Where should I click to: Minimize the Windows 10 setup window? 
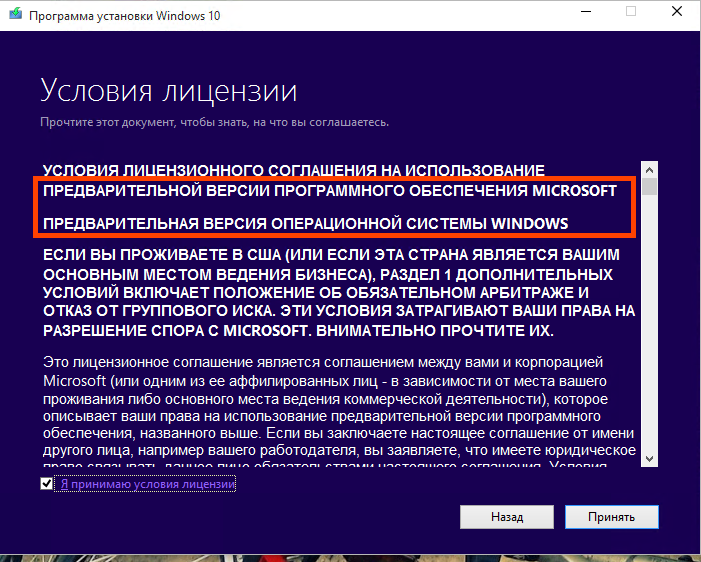point(586,12)
